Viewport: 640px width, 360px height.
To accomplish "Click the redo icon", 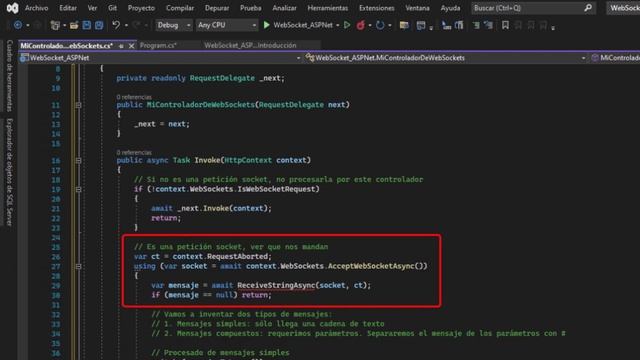I will pyautogui.click(x=137, y=25).
